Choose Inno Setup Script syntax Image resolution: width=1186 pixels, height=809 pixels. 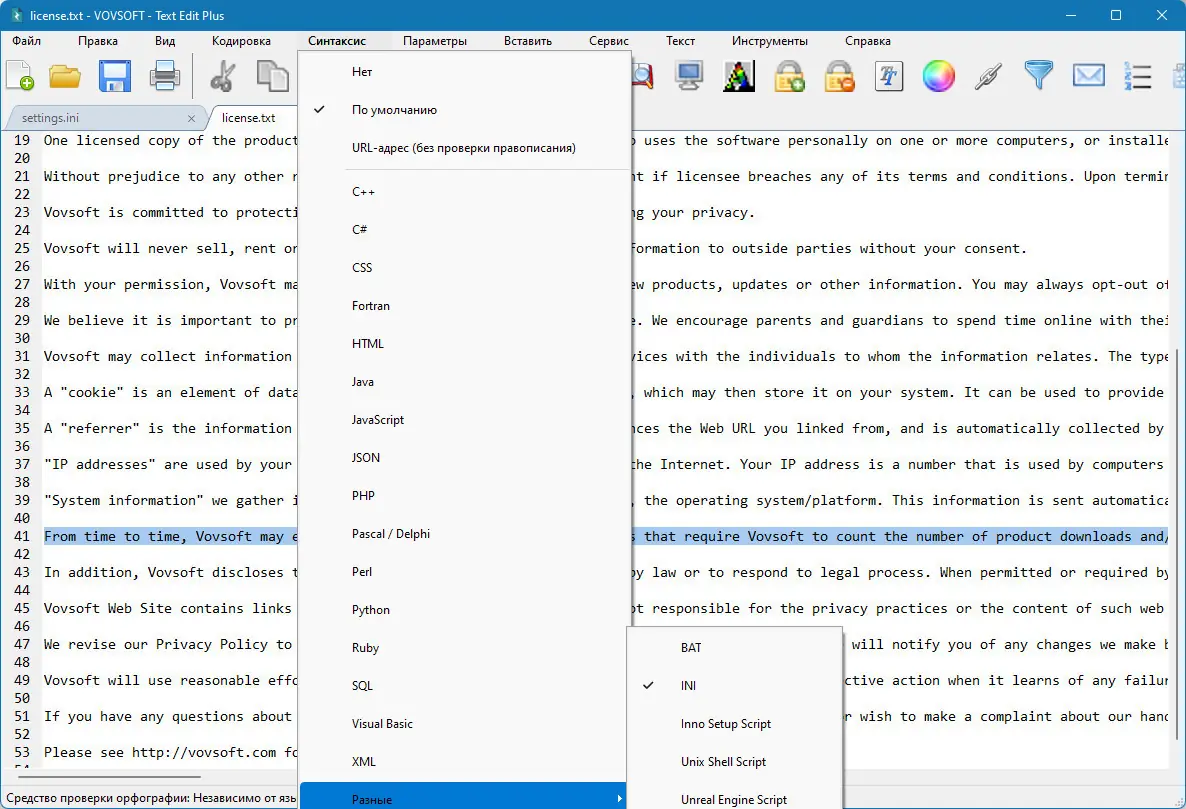pos(734,724)
